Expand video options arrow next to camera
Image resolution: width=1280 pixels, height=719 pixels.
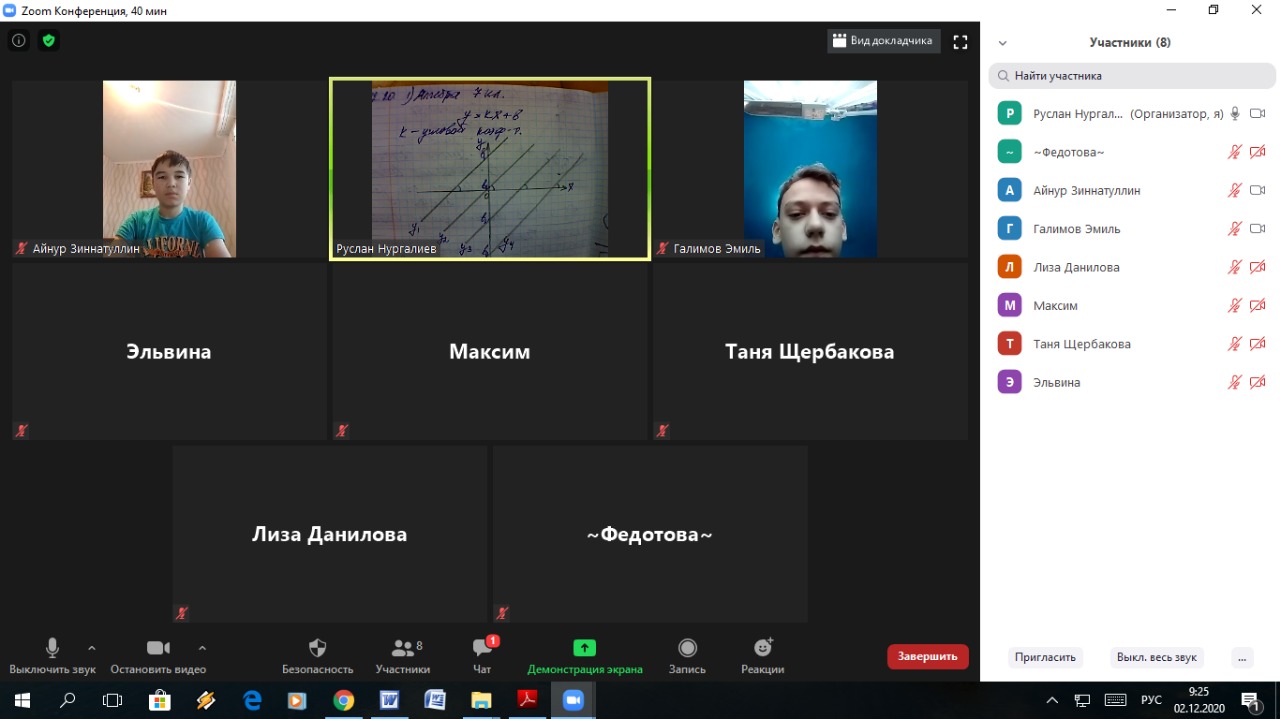click(x=202, y=647)
